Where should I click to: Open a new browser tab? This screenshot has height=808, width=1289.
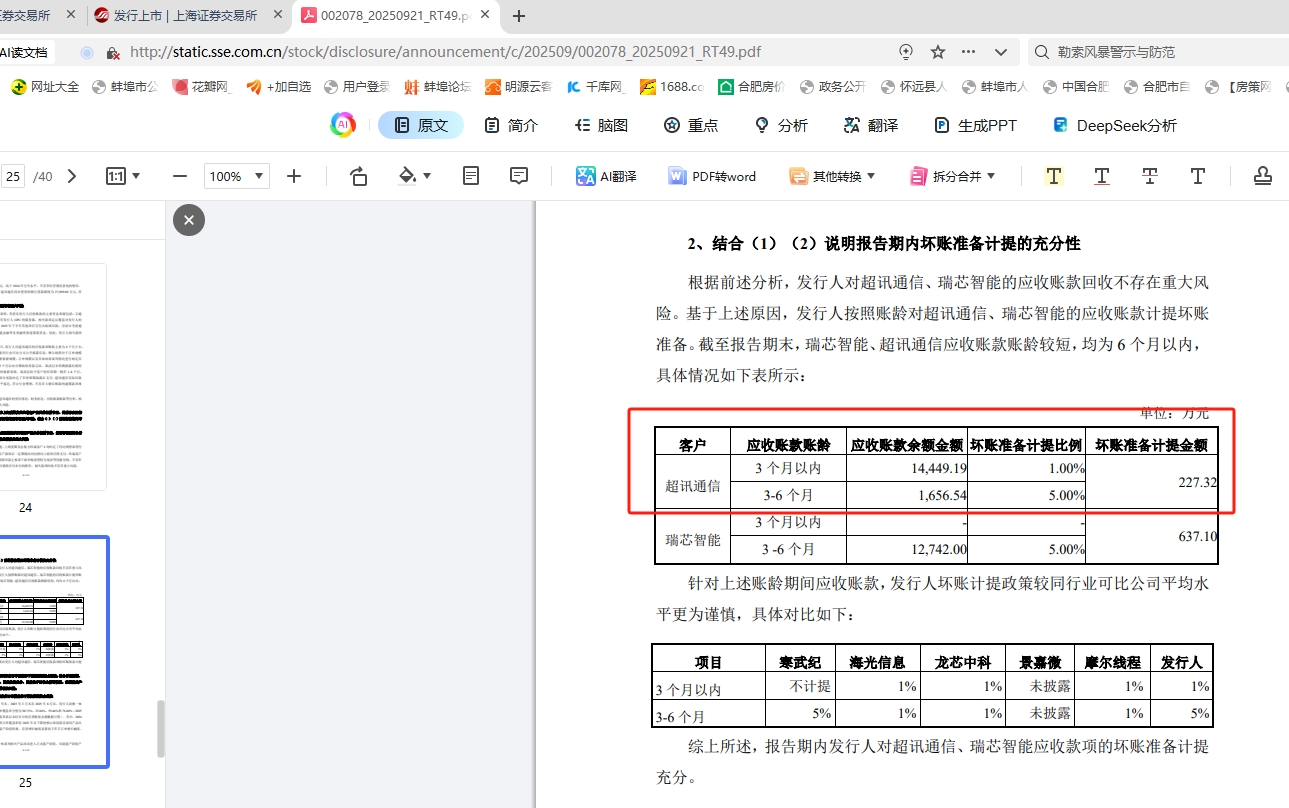[519, 16]
